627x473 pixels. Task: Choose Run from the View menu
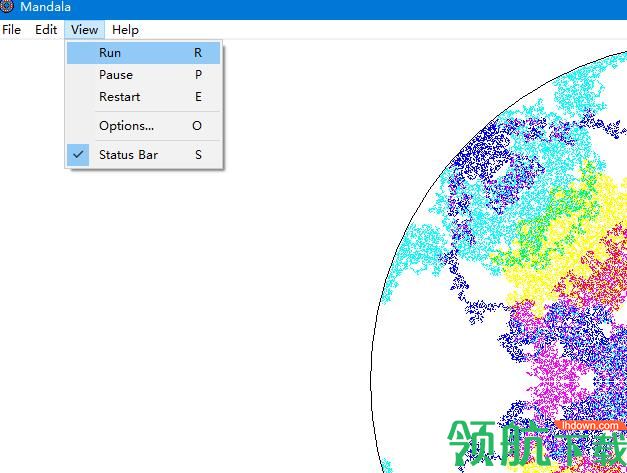144,53
